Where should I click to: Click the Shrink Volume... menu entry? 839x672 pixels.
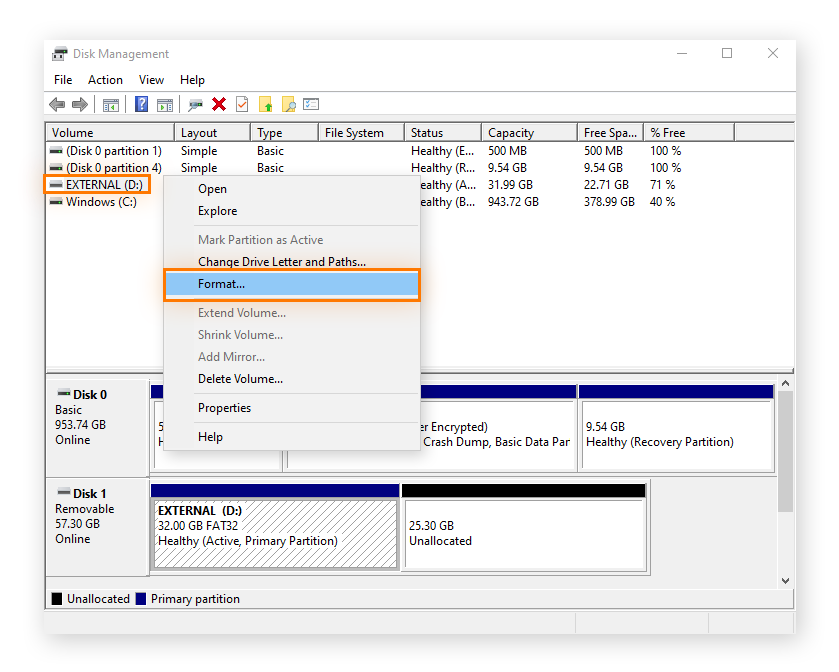292,335
